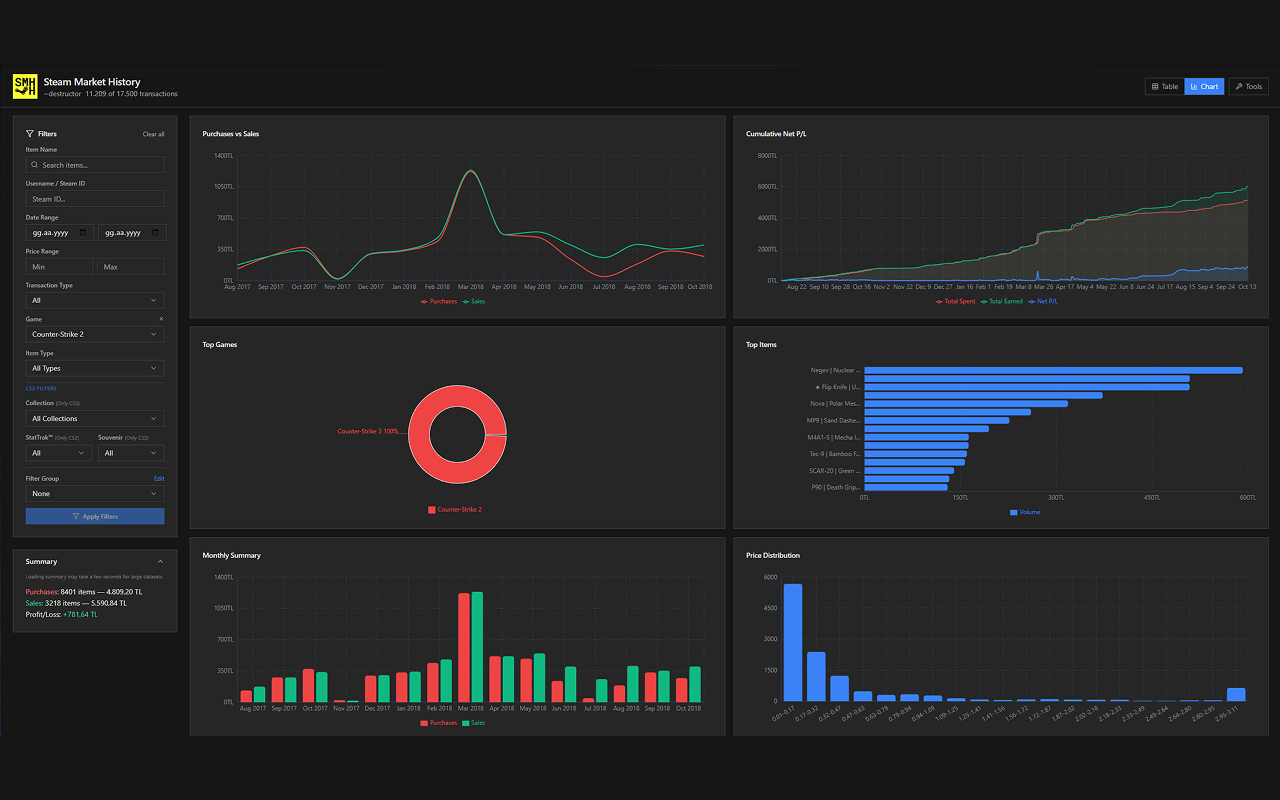Toggle the Purchases legend in Purchases vs Sales
Image resolution: width=1280 pixels, height=800 pixels.
[x=439, y=301]
